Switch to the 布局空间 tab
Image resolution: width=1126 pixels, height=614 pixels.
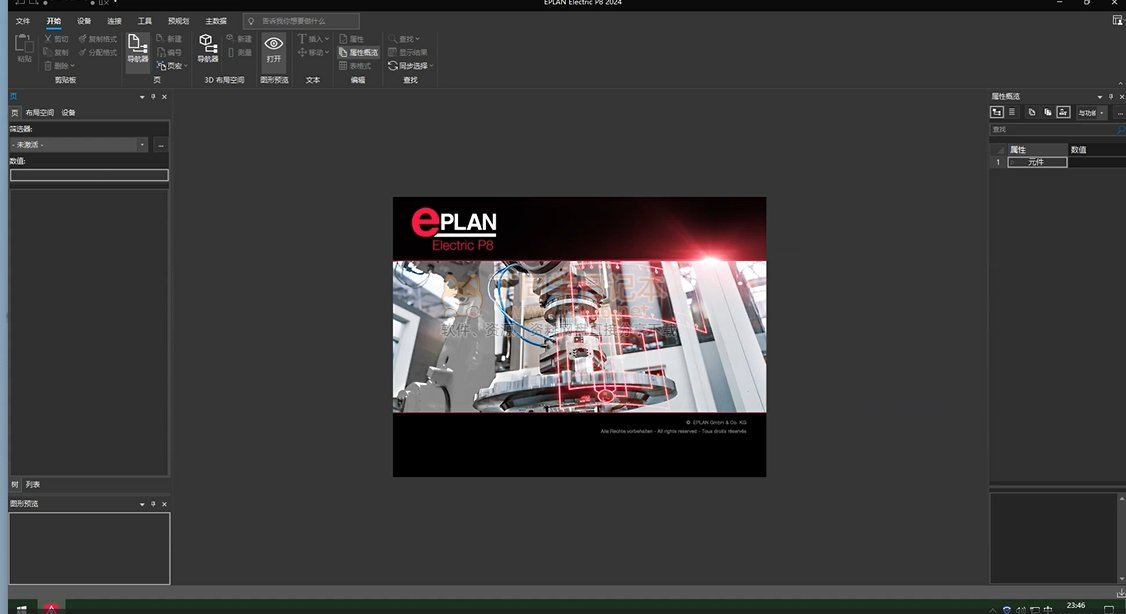(40, 113)
